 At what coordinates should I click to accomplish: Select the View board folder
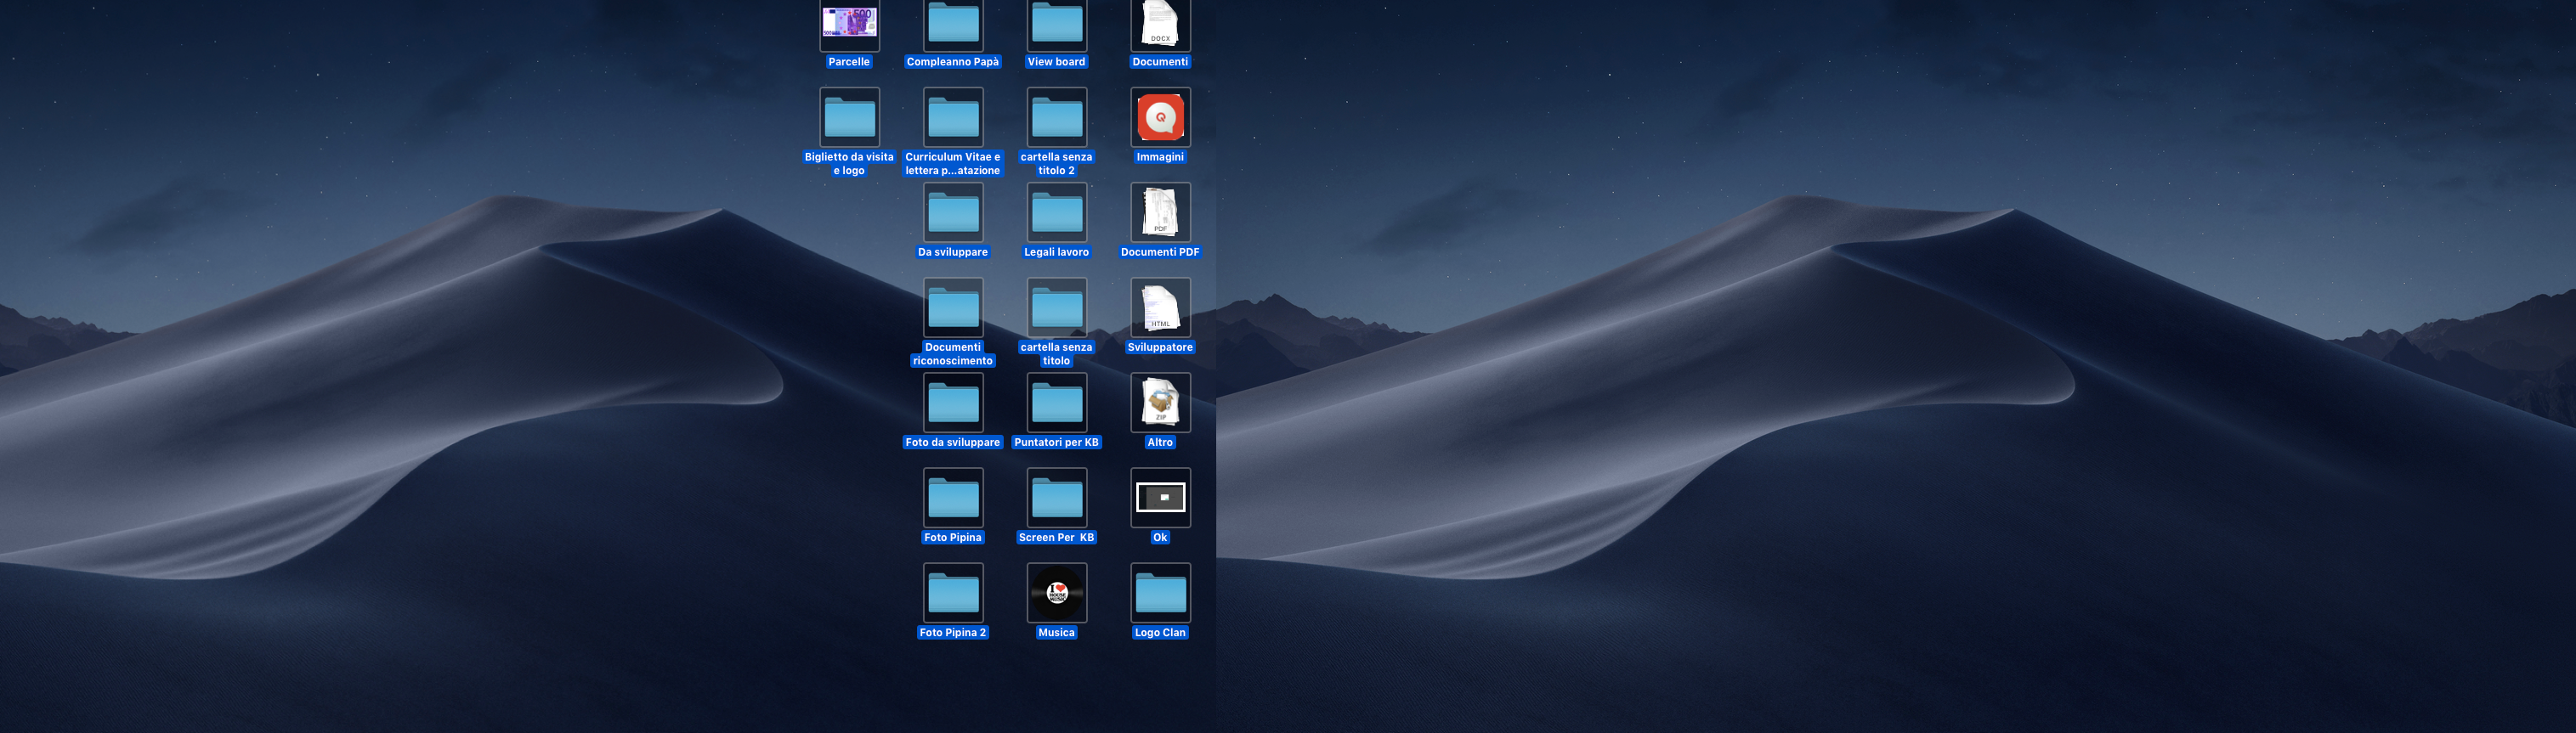point(1056,23)
